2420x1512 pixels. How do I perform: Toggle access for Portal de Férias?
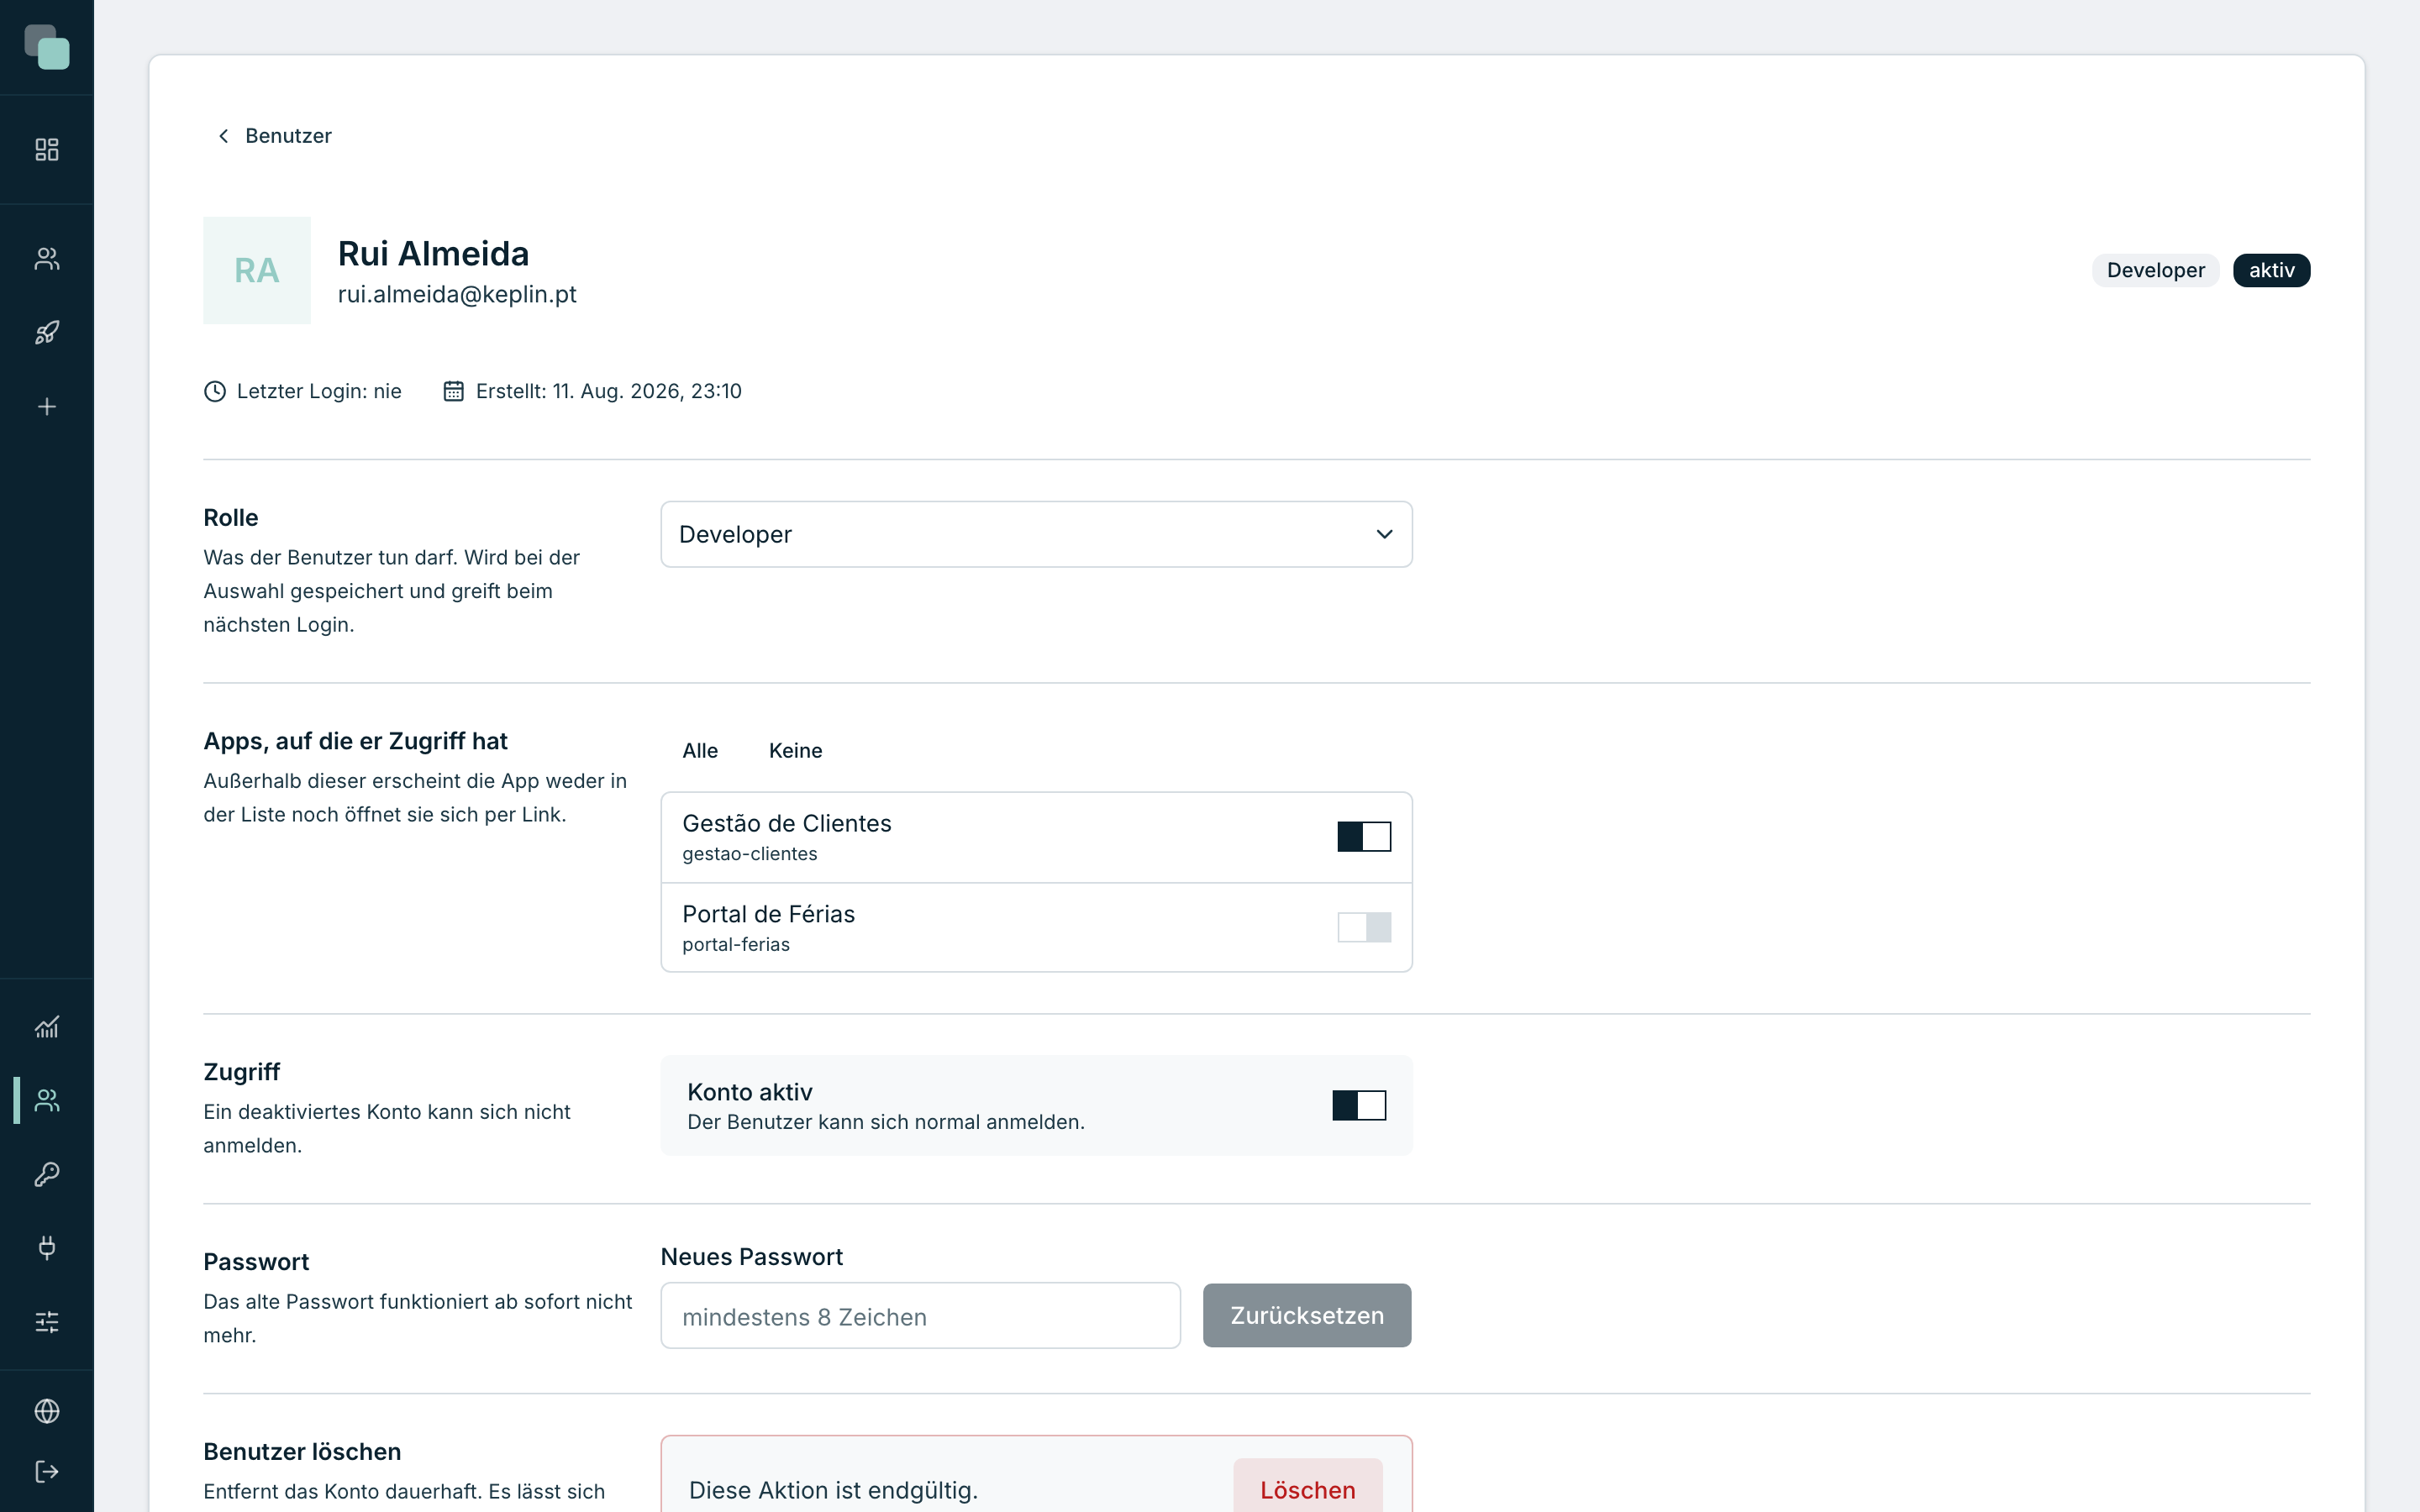1364,927
